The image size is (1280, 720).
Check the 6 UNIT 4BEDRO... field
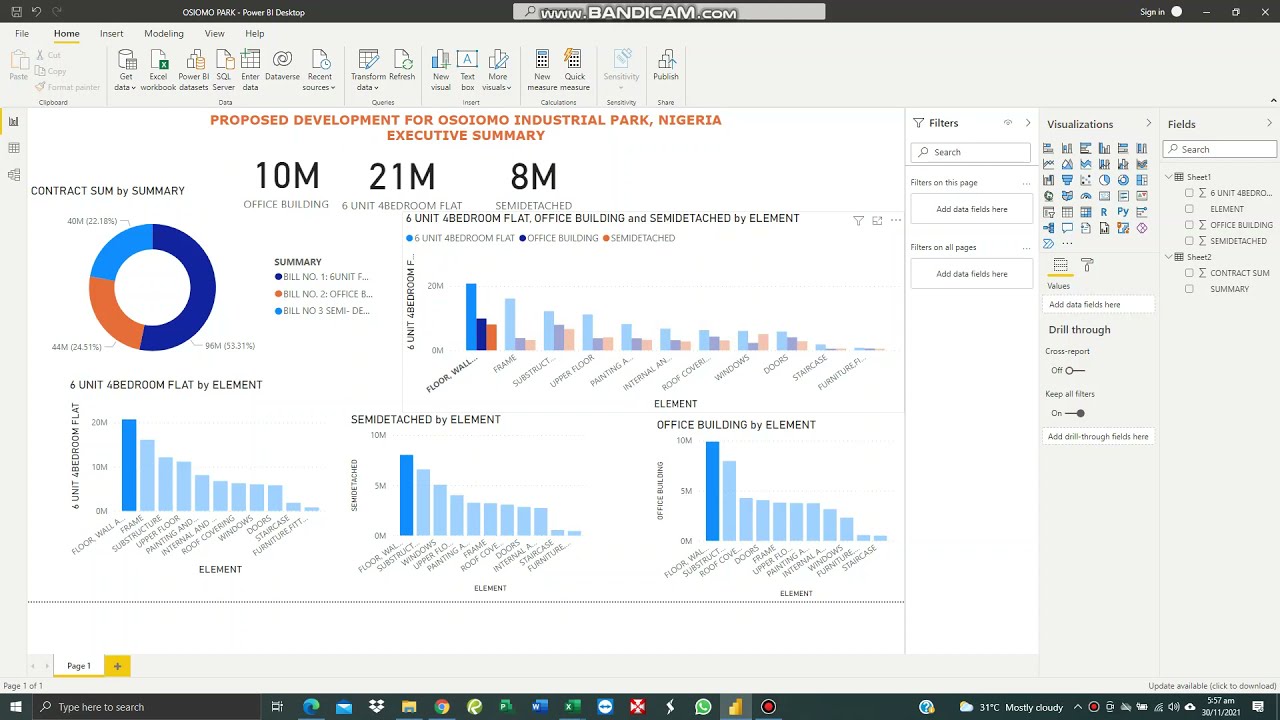click(1189, 193)
